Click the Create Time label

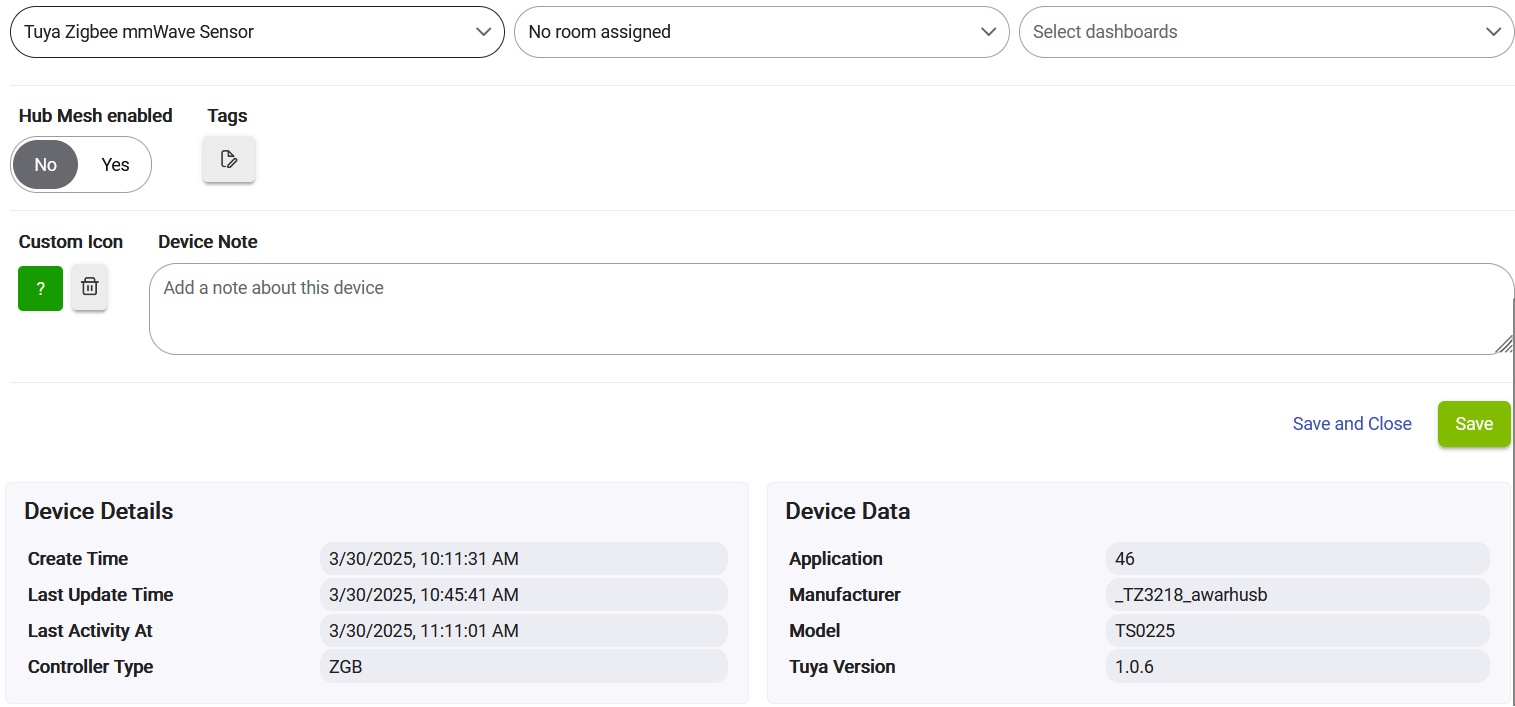click(x=78, y=559)
